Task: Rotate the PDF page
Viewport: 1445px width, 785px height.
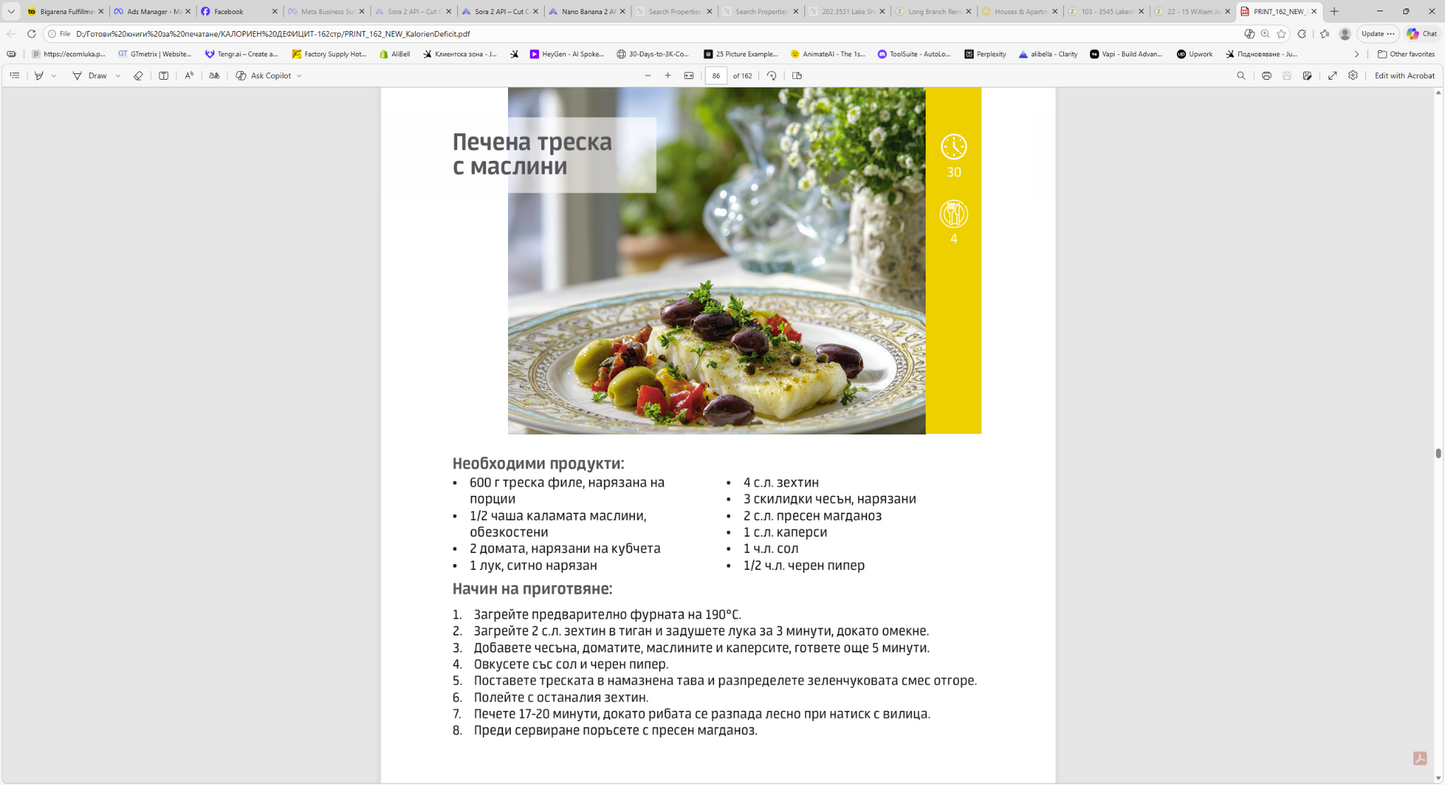Action: point(772,76)
